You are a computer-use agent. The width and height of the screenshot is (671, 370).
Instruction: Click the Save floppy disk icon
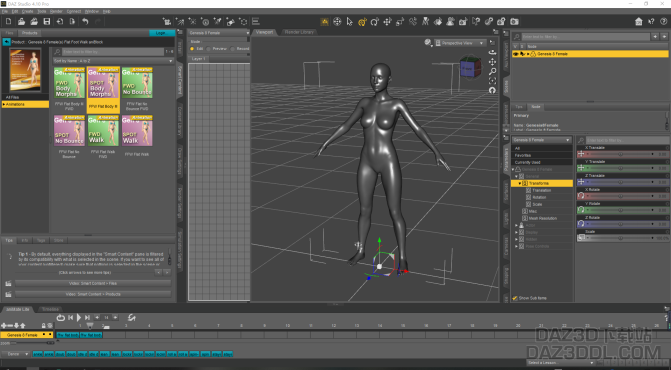(x=47, y=21)
